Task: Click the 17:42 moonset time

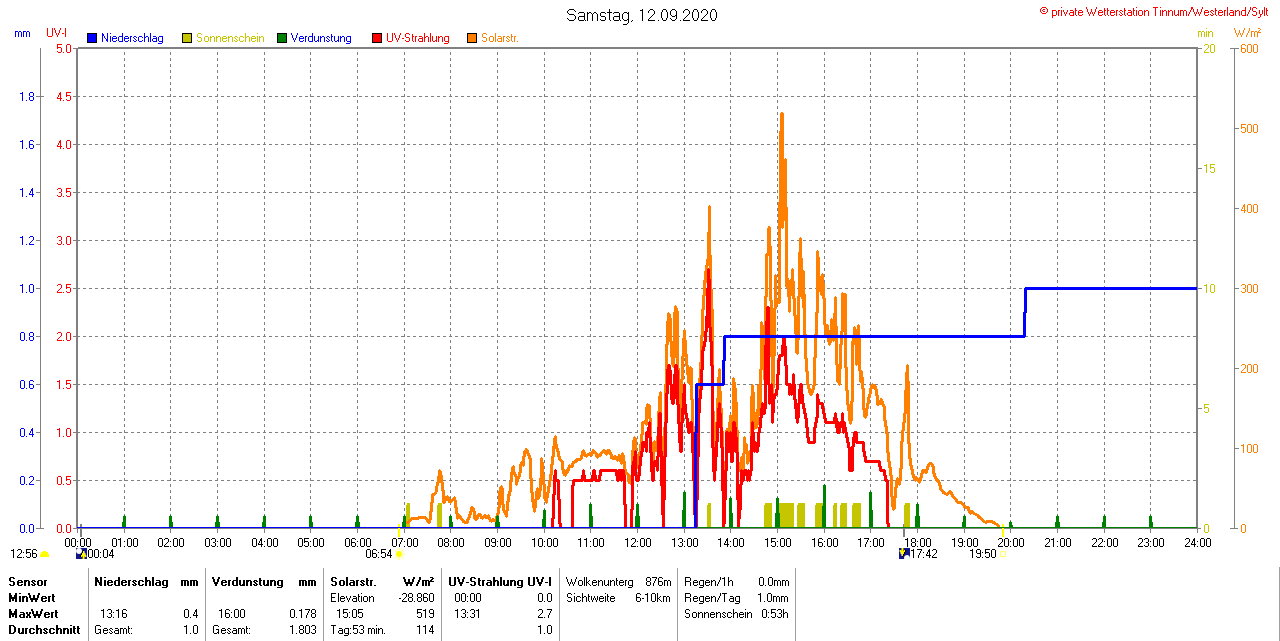Action: pyautogui.click(x=924, y=553)
